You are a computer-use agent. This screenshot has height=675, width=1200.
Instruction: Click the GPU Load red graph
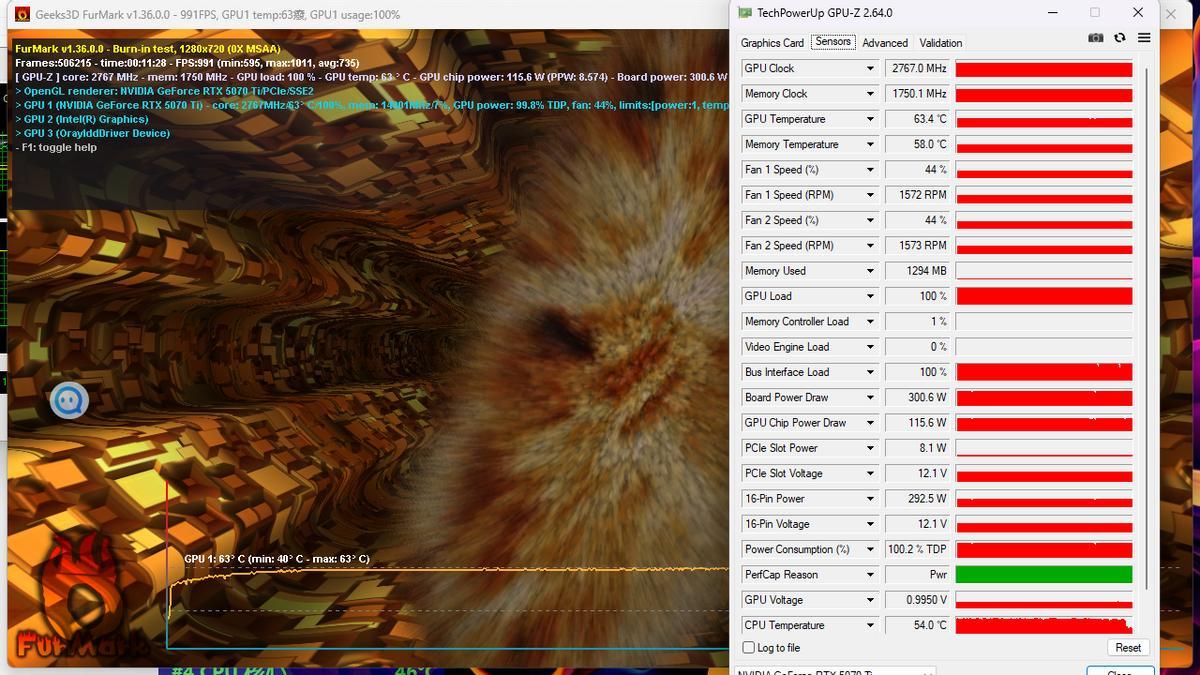(x=1044, y=296)
